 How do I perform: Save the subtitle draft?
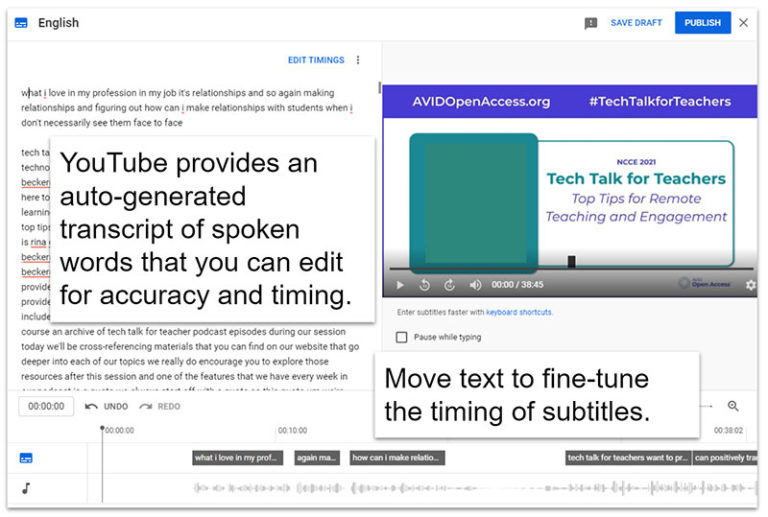636,23
